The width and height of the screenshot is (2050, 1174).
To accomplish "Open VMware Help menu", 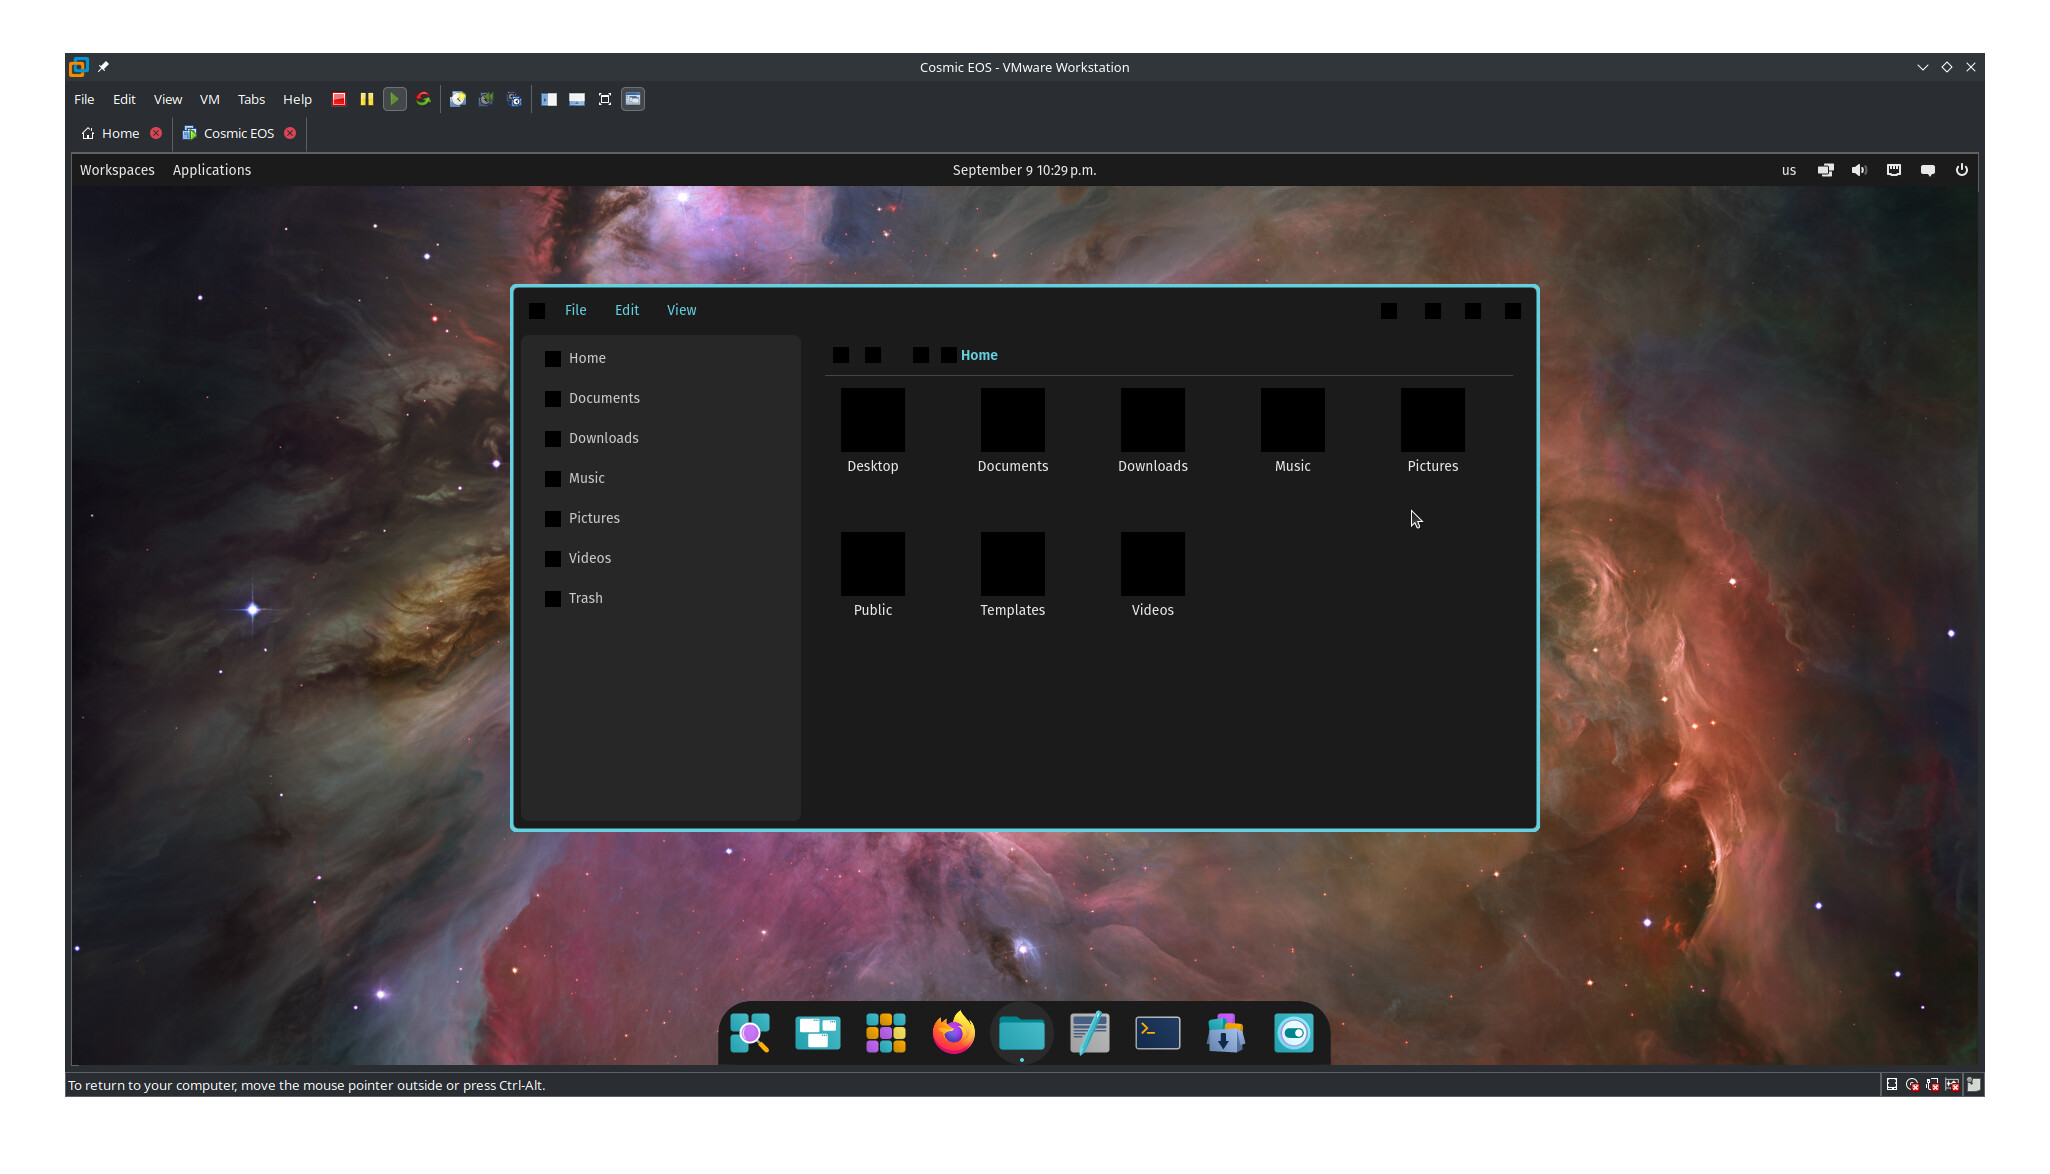I will (x=297, y=99).
